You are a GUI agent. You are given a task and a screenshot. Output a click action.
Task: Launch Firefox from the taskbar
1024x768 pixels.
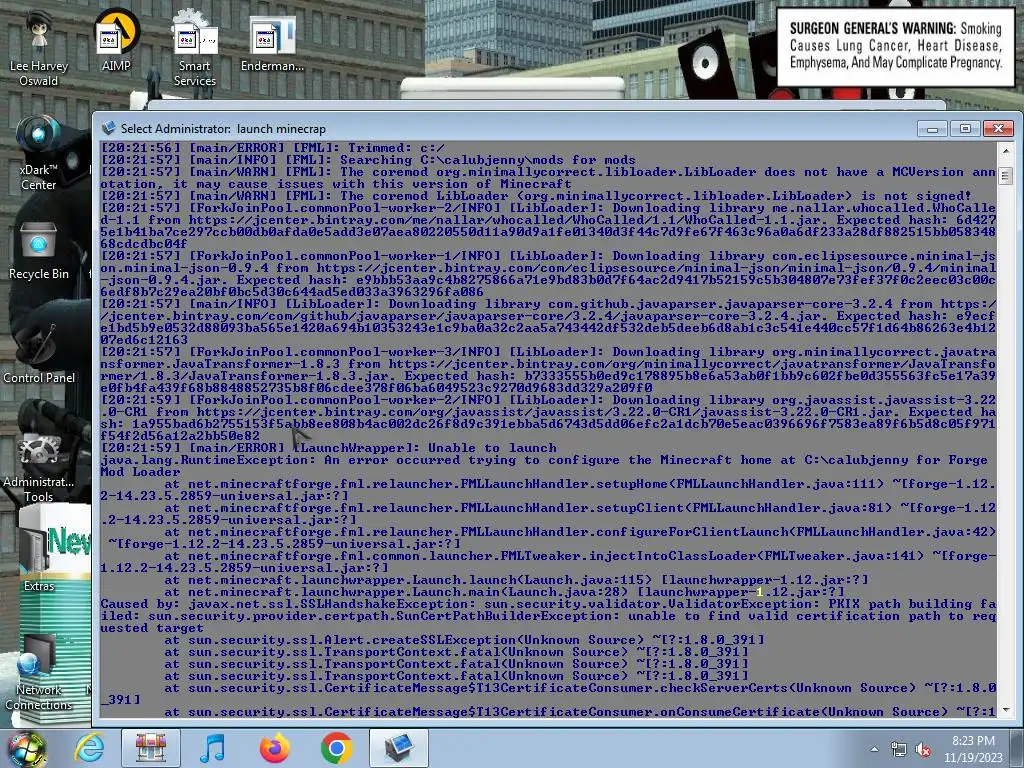(x=274, y=748)
